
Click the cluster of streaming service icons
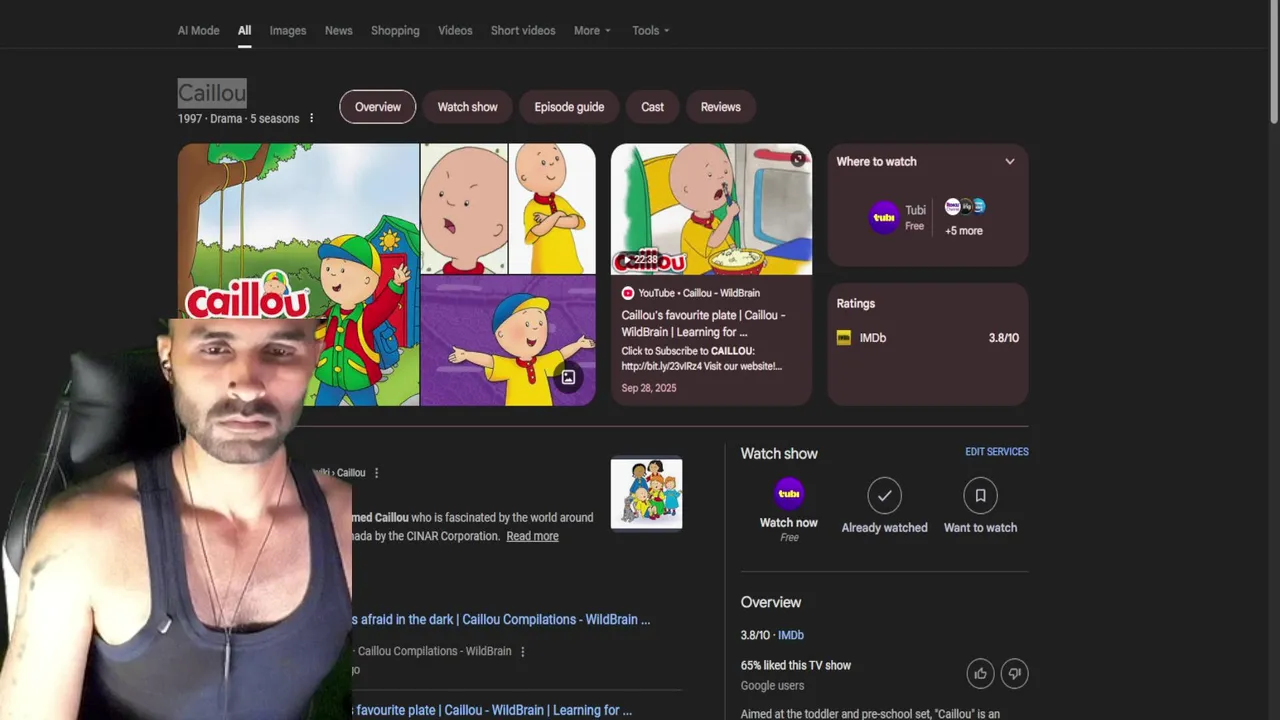[965, 207]
